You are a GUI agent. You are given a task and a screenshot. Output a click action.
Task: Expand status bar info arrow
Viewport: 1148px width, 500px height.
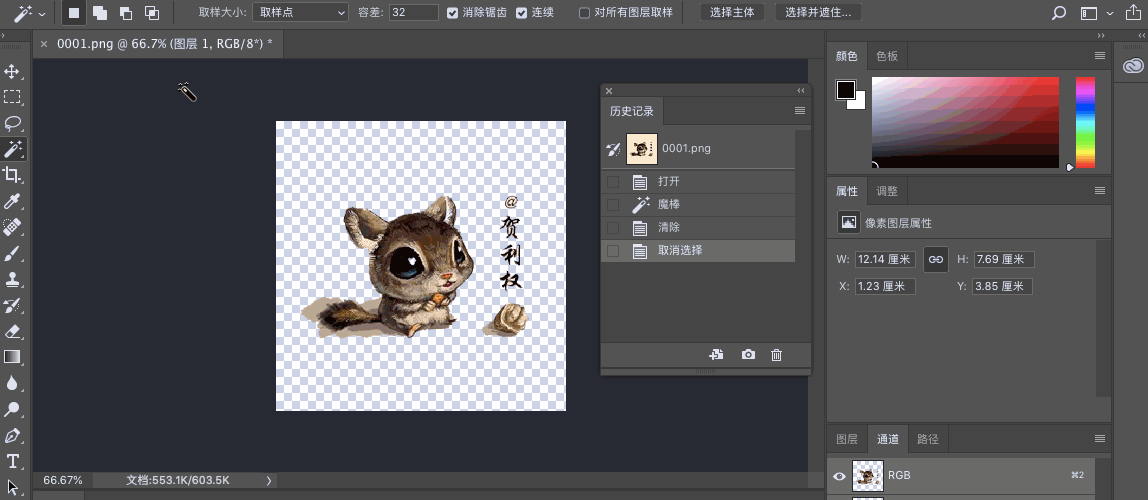click(269, 480)
